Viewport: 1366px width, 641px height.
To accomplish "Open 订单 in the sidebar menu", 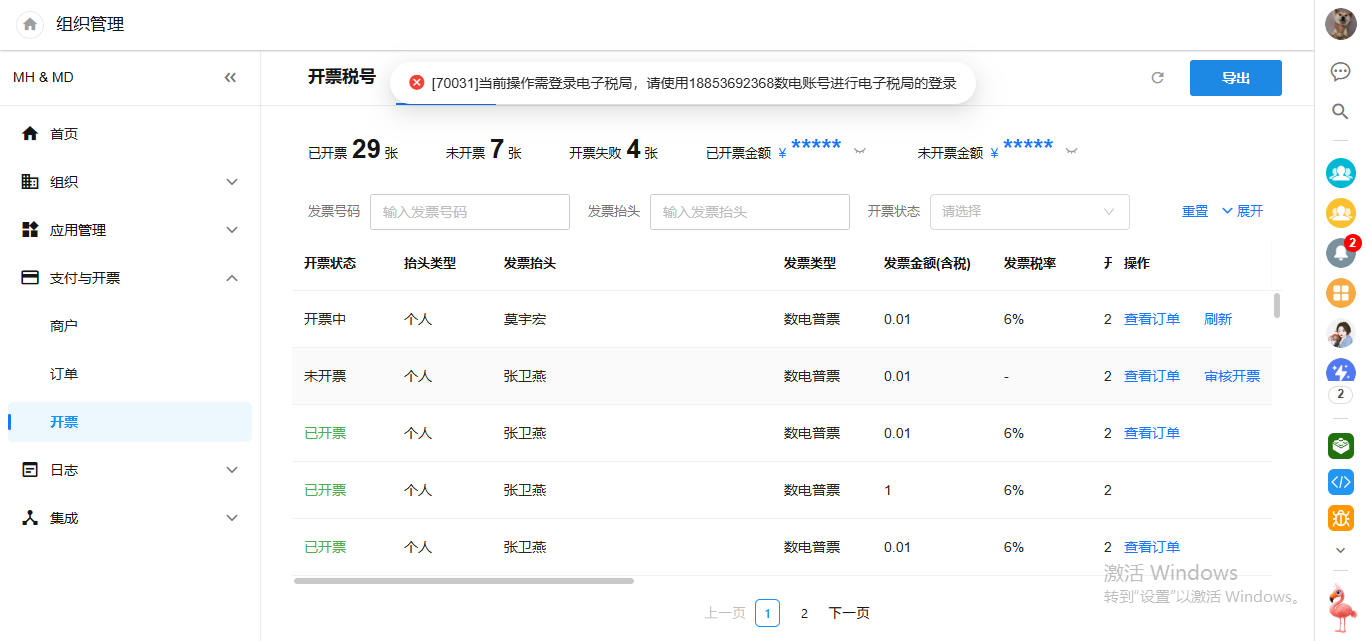I will 64,374.
